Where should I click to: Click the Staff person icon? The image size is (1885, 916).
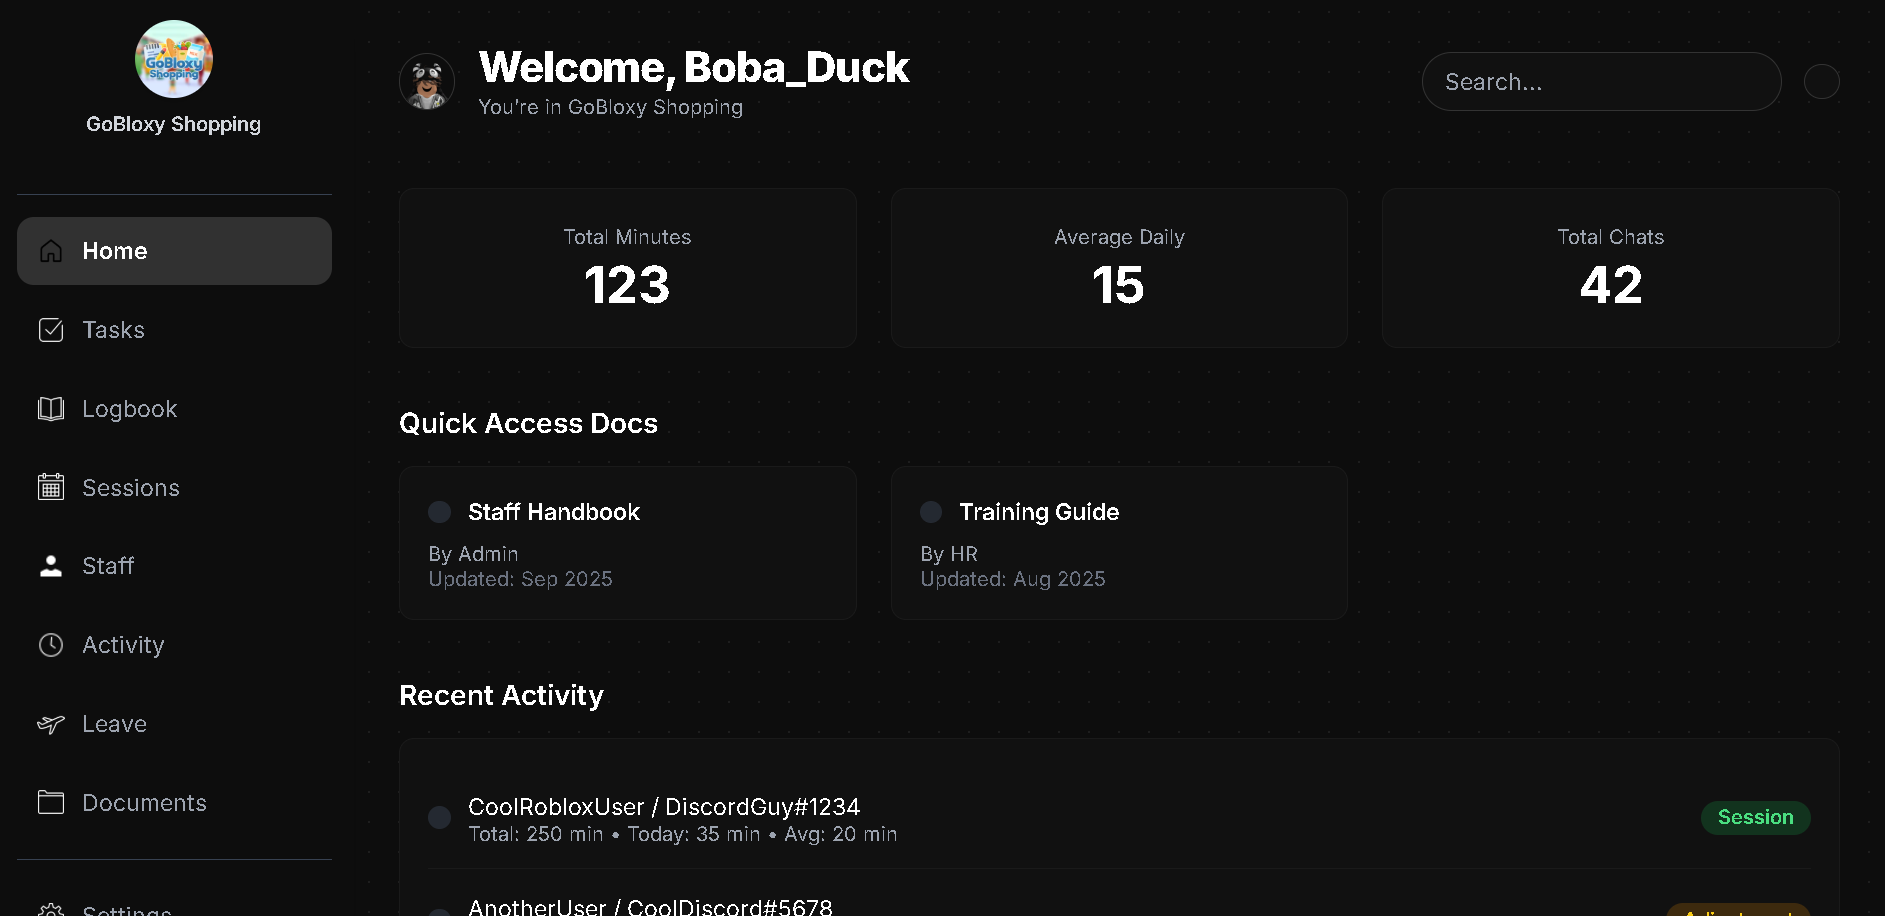click(x=51, y=565)
